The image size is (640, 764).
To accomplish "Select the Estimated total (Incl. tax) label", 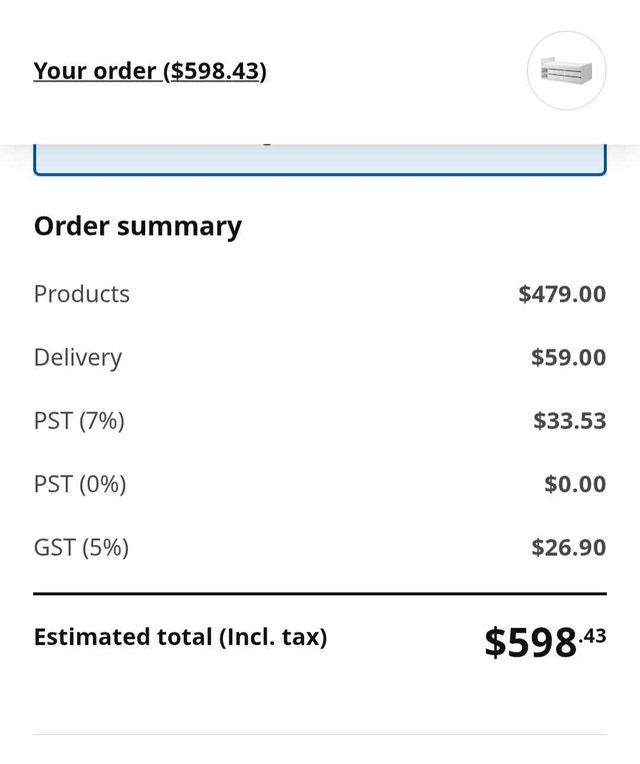I will click(x=181, y=637).
